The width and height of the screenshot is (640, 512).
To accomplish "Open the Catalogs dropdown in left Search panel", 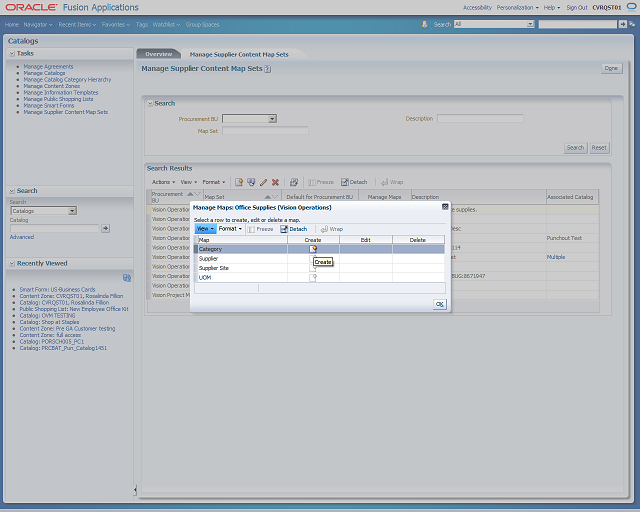I will [72, 211].
